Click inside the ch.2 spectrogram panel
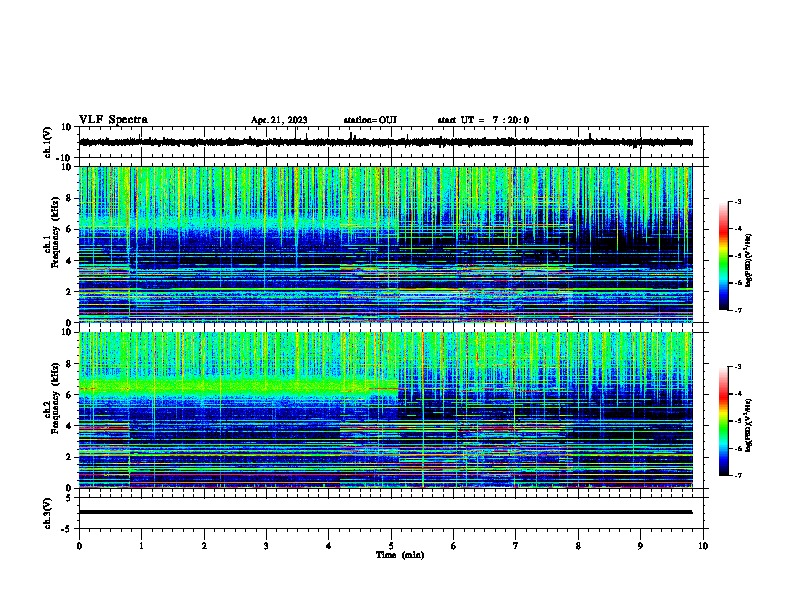 point(386,410)
